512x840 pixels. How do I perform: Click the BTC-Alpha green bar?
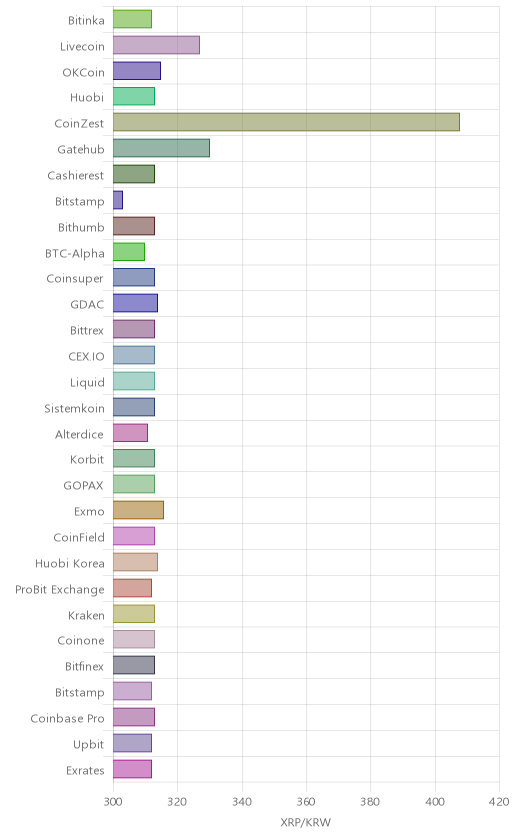pos(129,251)
